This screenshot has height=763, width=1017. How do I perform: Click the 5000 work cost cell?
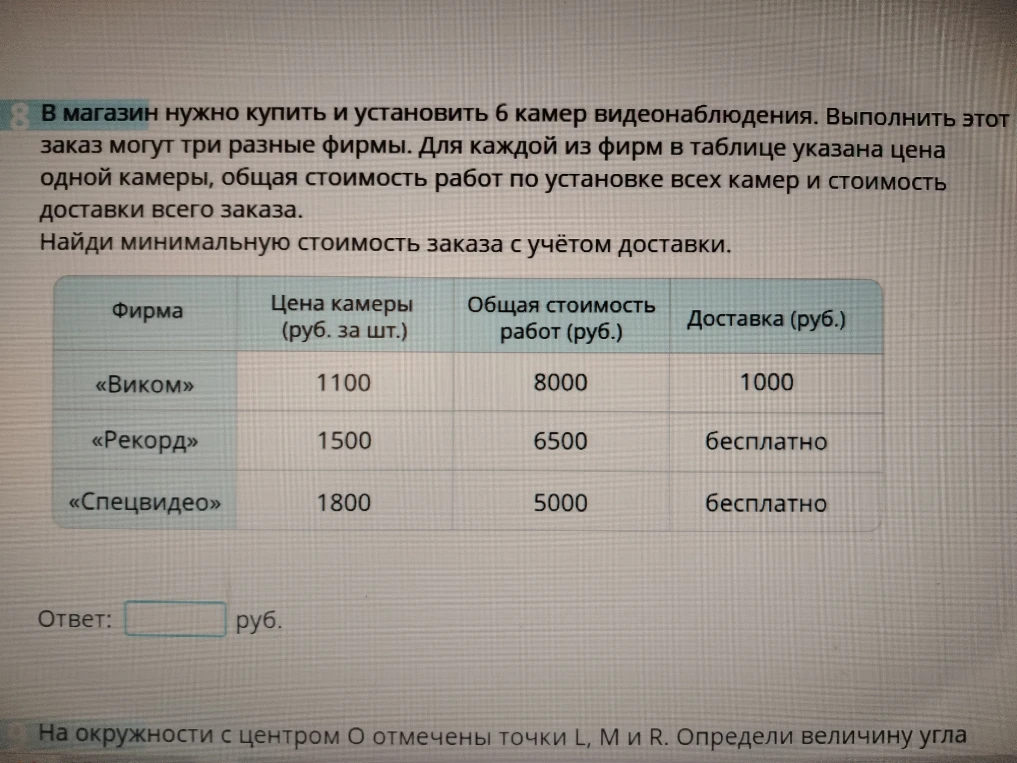click(561, 502)
